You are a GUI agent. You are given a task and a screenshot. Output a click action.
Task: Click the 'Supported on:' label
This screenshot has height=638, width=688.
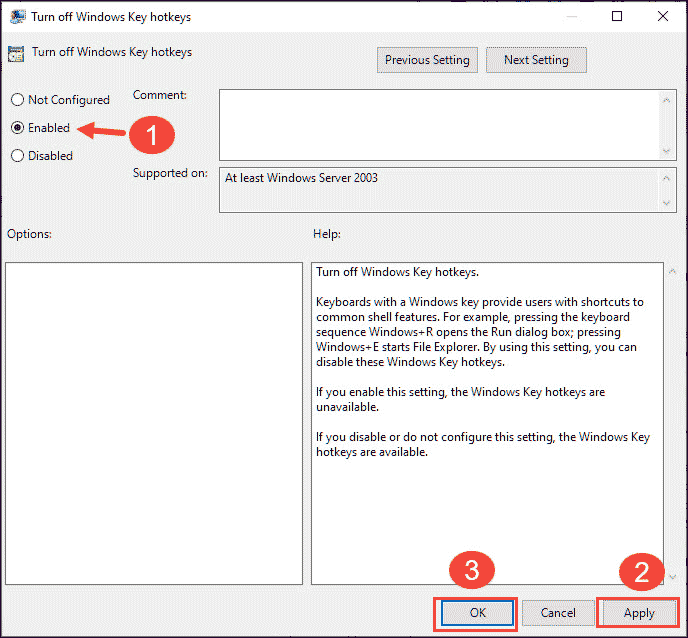click(x=170, y=173)
